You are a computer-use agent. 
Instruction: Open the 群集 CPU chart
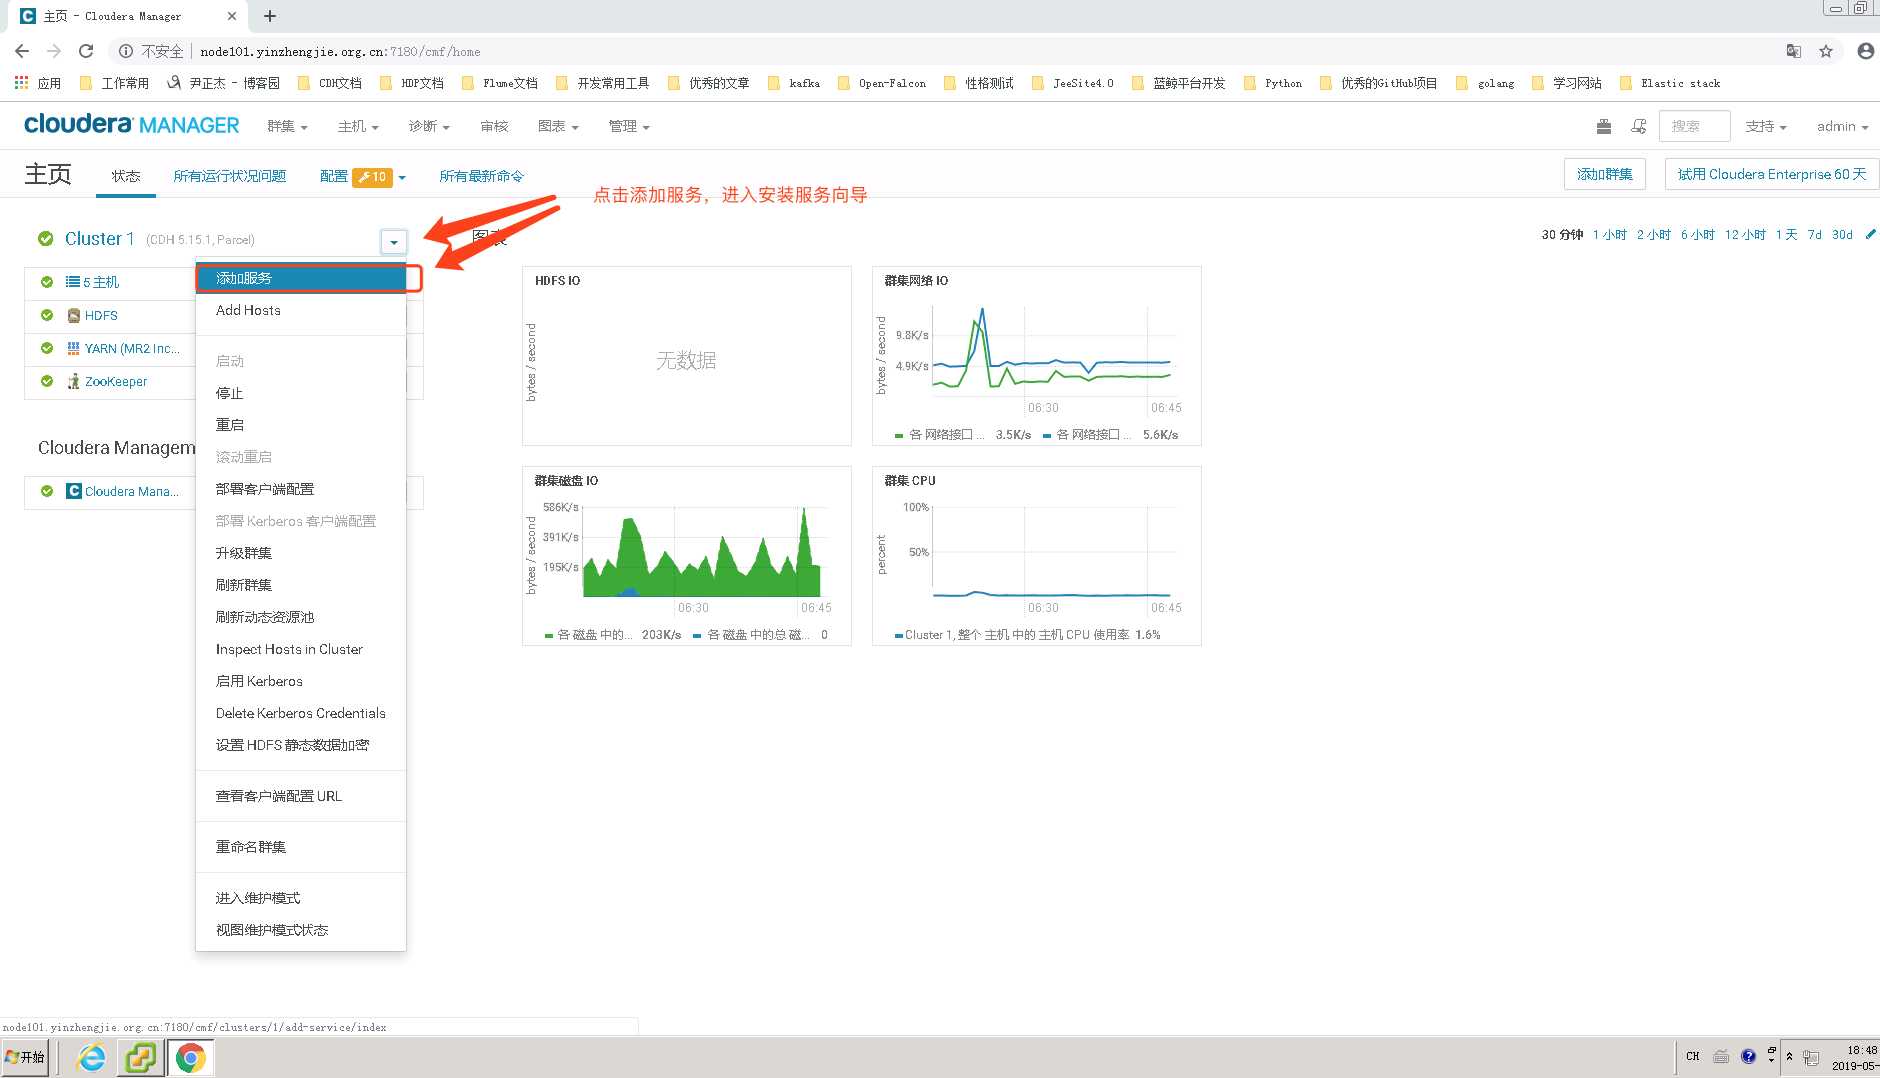click(x=1036, y=555)
